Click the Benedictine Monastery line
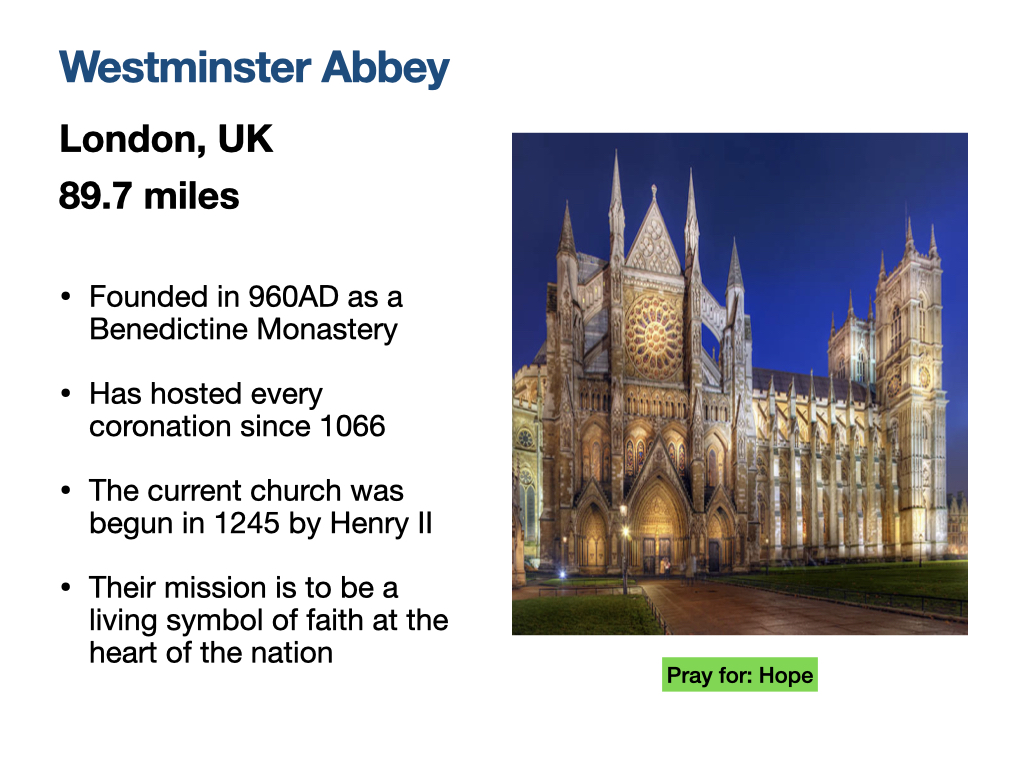Viewport: 1024px width, 768px height. (x=243, y=329)
